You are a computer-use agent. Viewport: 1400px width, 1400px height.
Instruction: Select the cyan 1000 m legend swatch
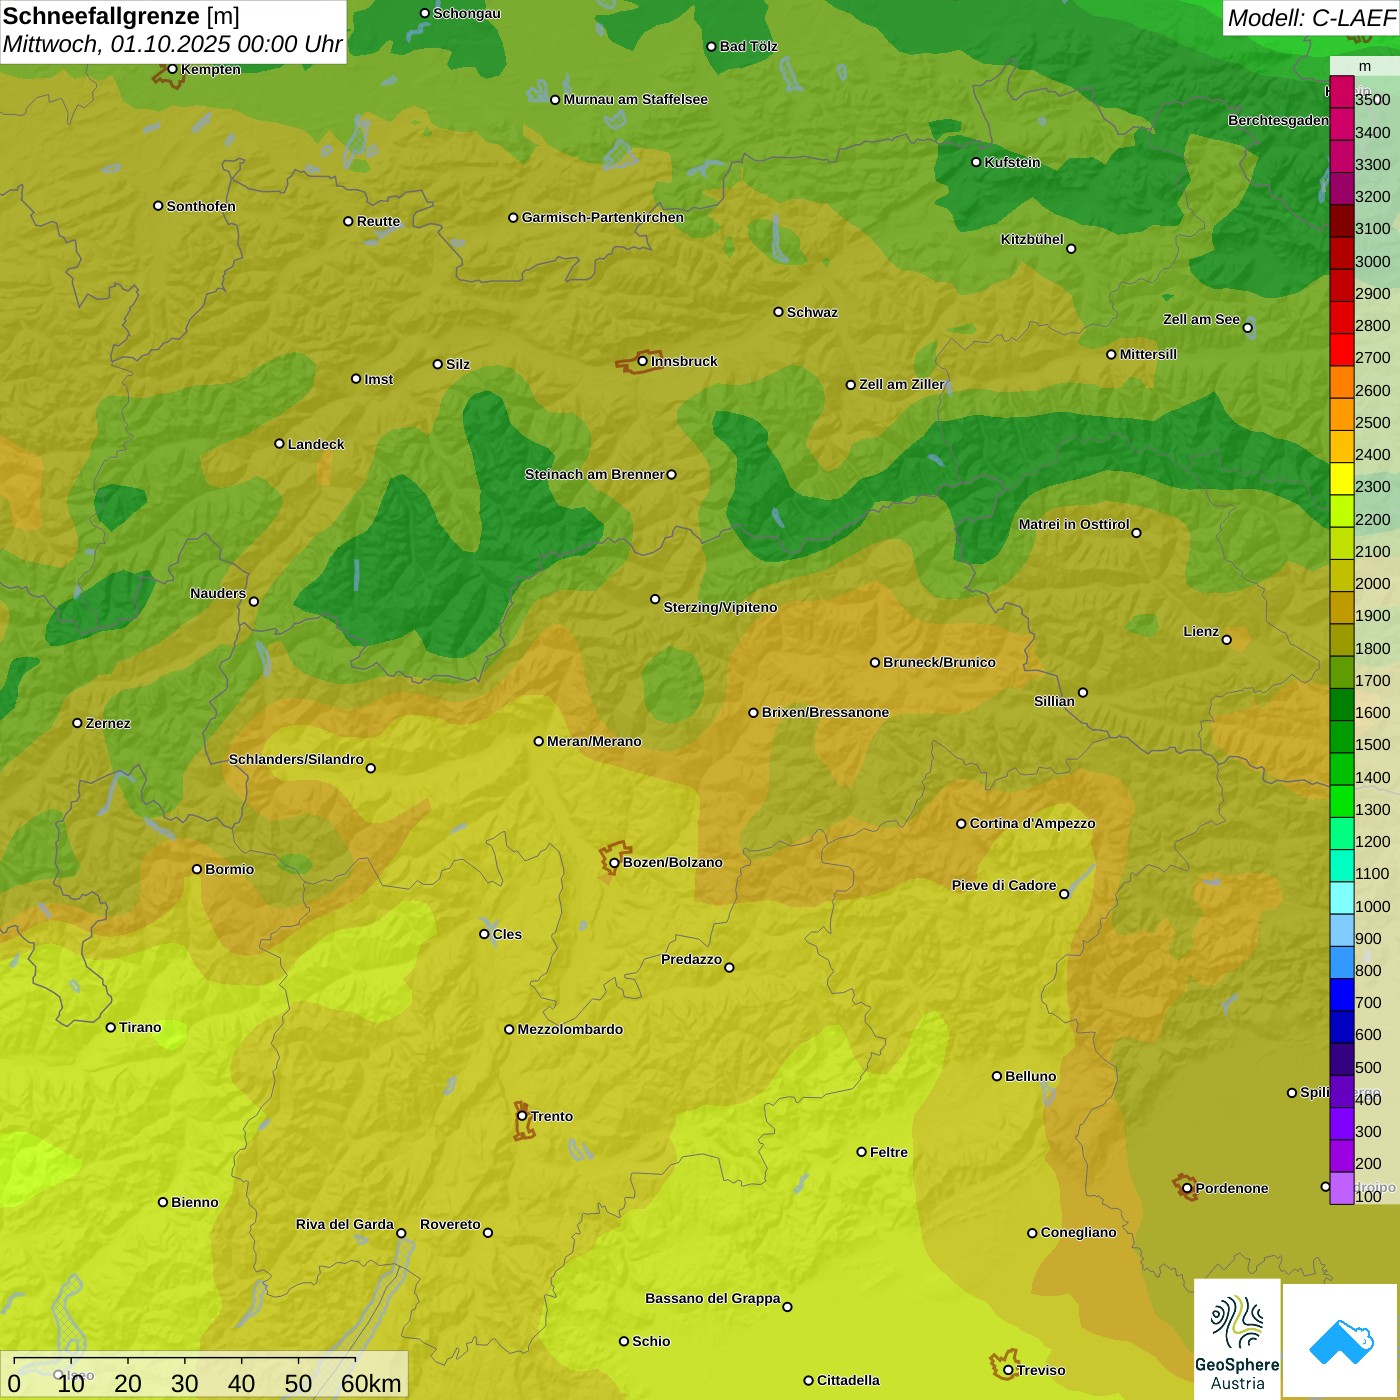[x=1341, y=898]
